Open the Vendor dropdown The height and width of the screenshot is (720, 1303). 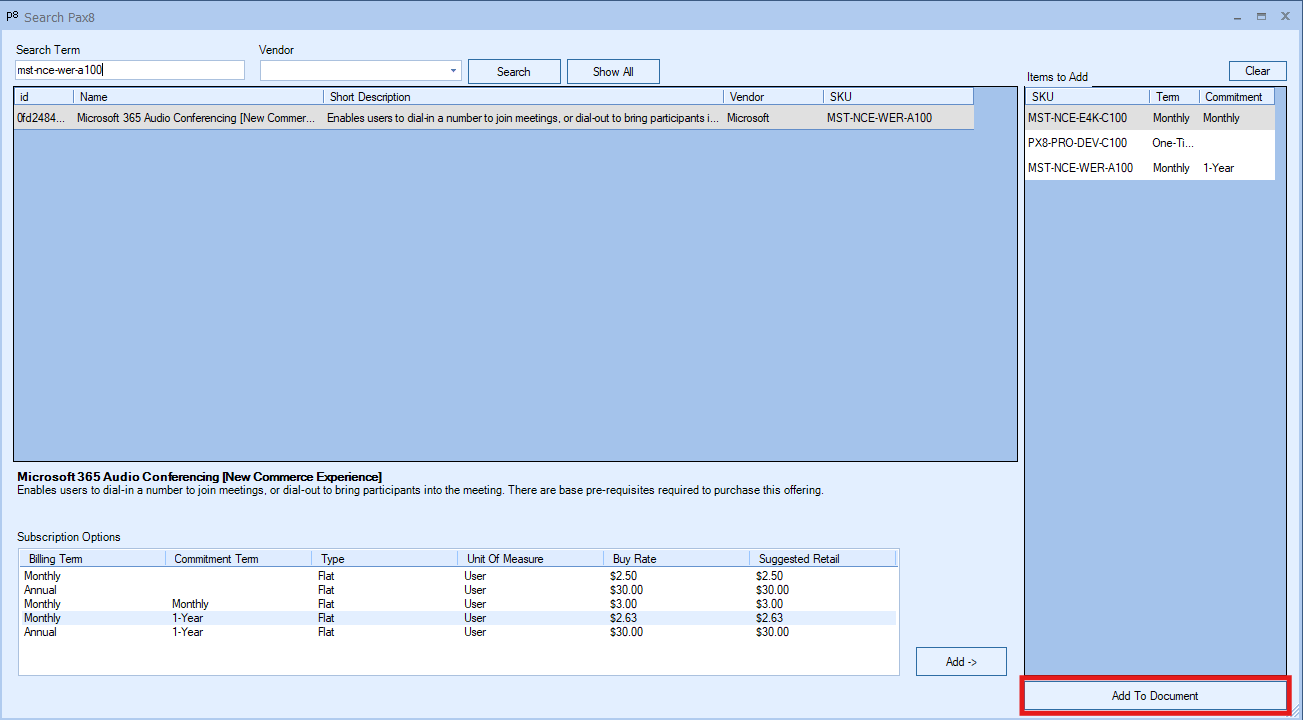tap(453, 71)
